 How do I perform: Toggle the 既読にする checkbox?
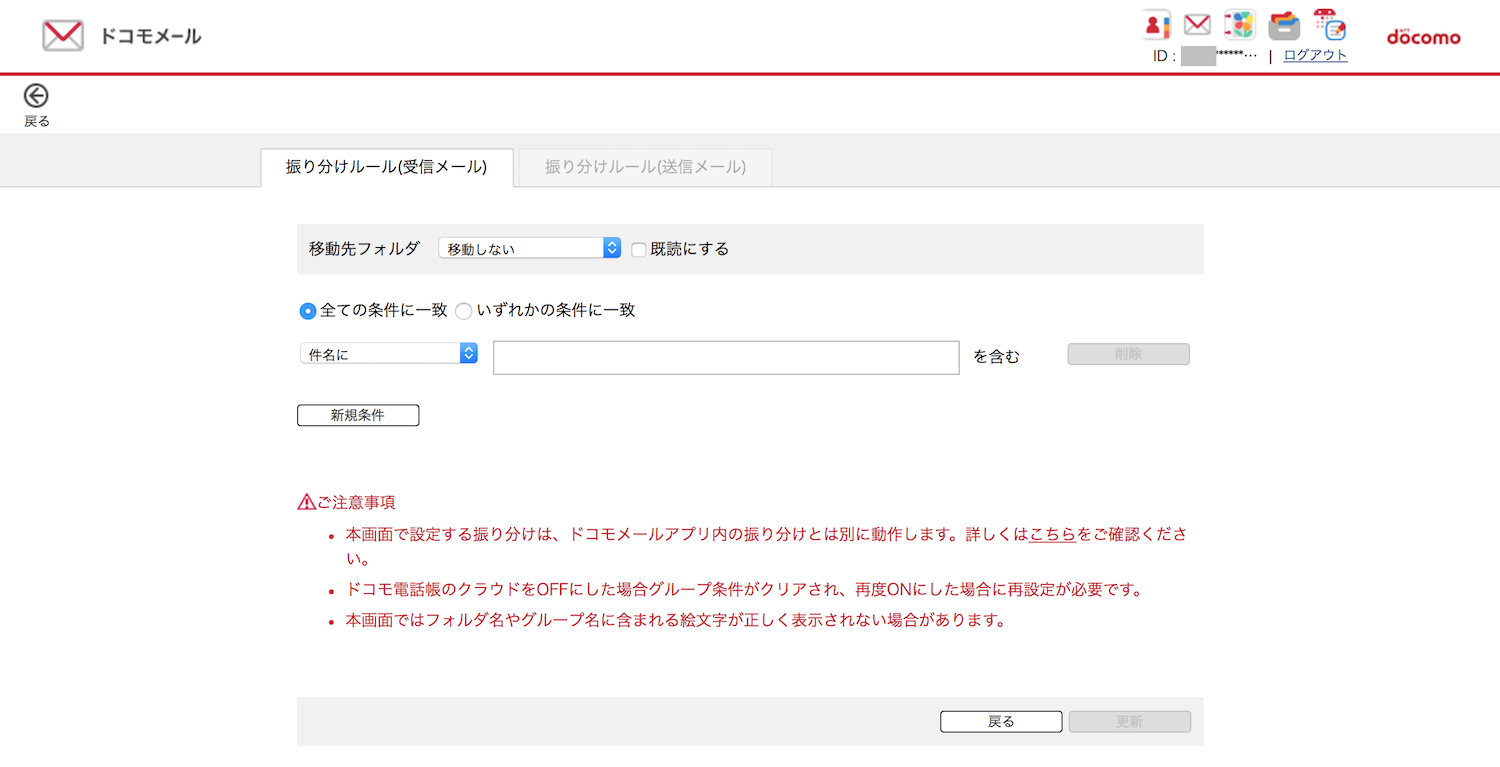coord(638,250)
